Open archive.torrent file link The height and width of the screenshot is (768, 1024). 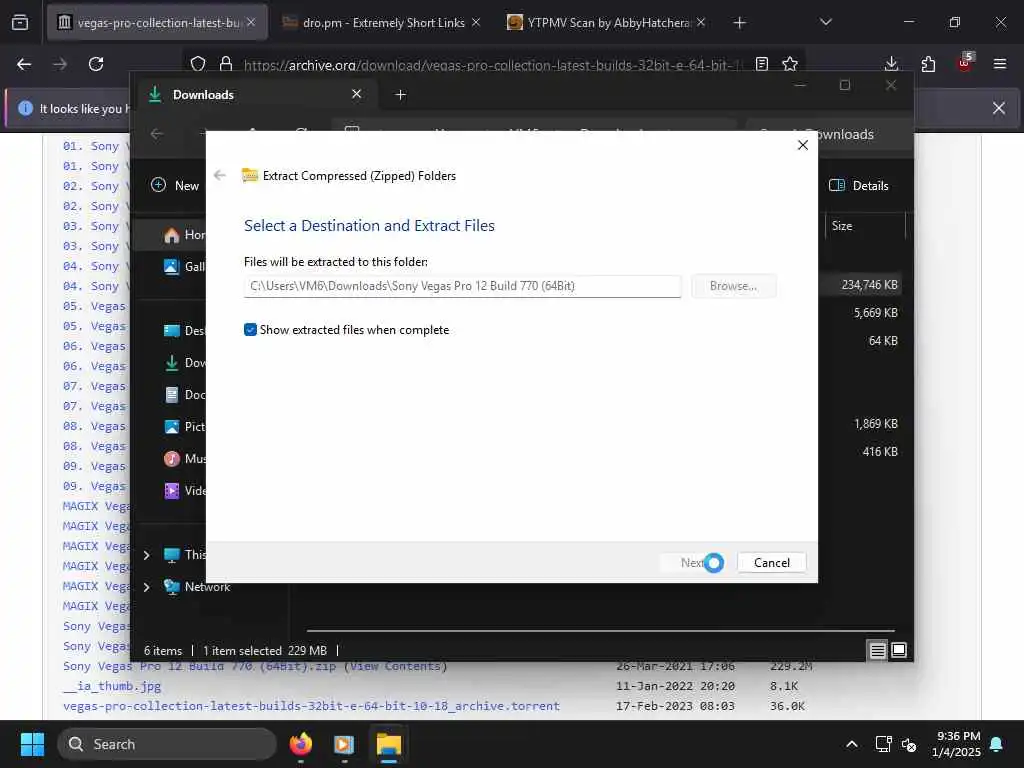312,706
